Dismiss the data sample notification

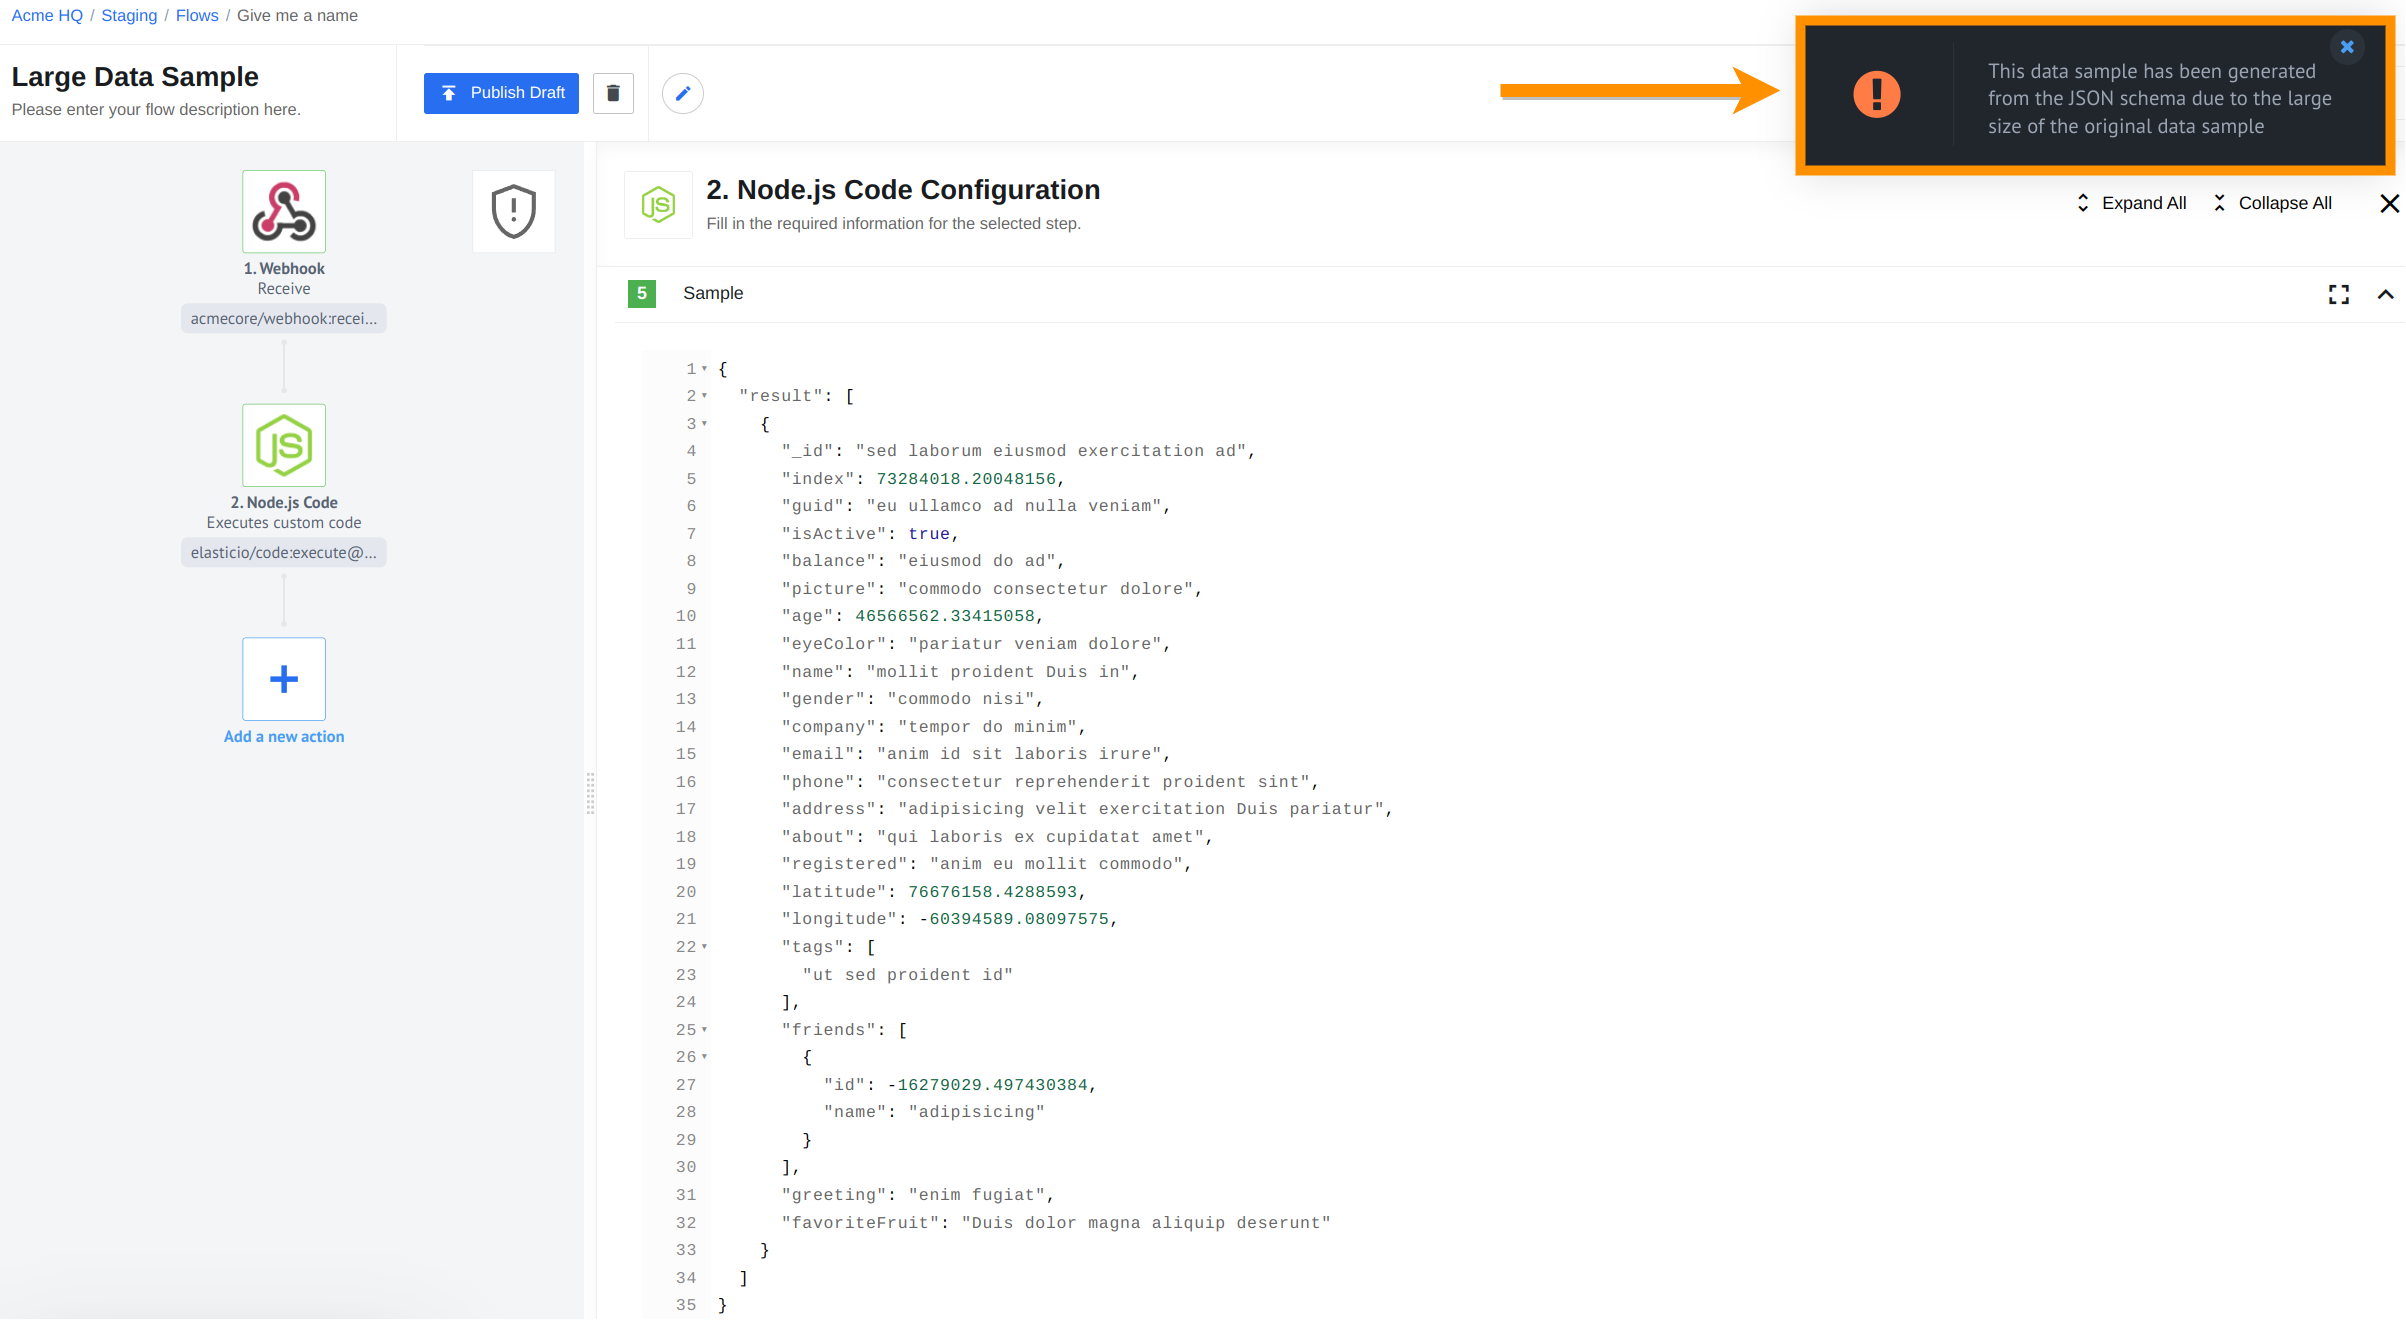pyautogui.click(x=2347, y=46)
